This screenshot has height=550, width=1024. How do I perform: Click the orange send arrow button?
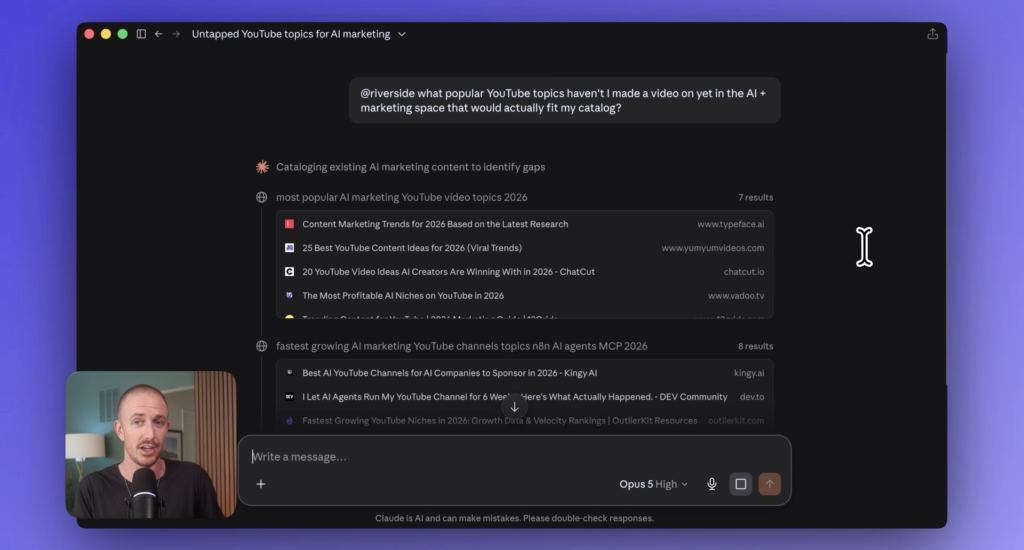coord(769,484)
